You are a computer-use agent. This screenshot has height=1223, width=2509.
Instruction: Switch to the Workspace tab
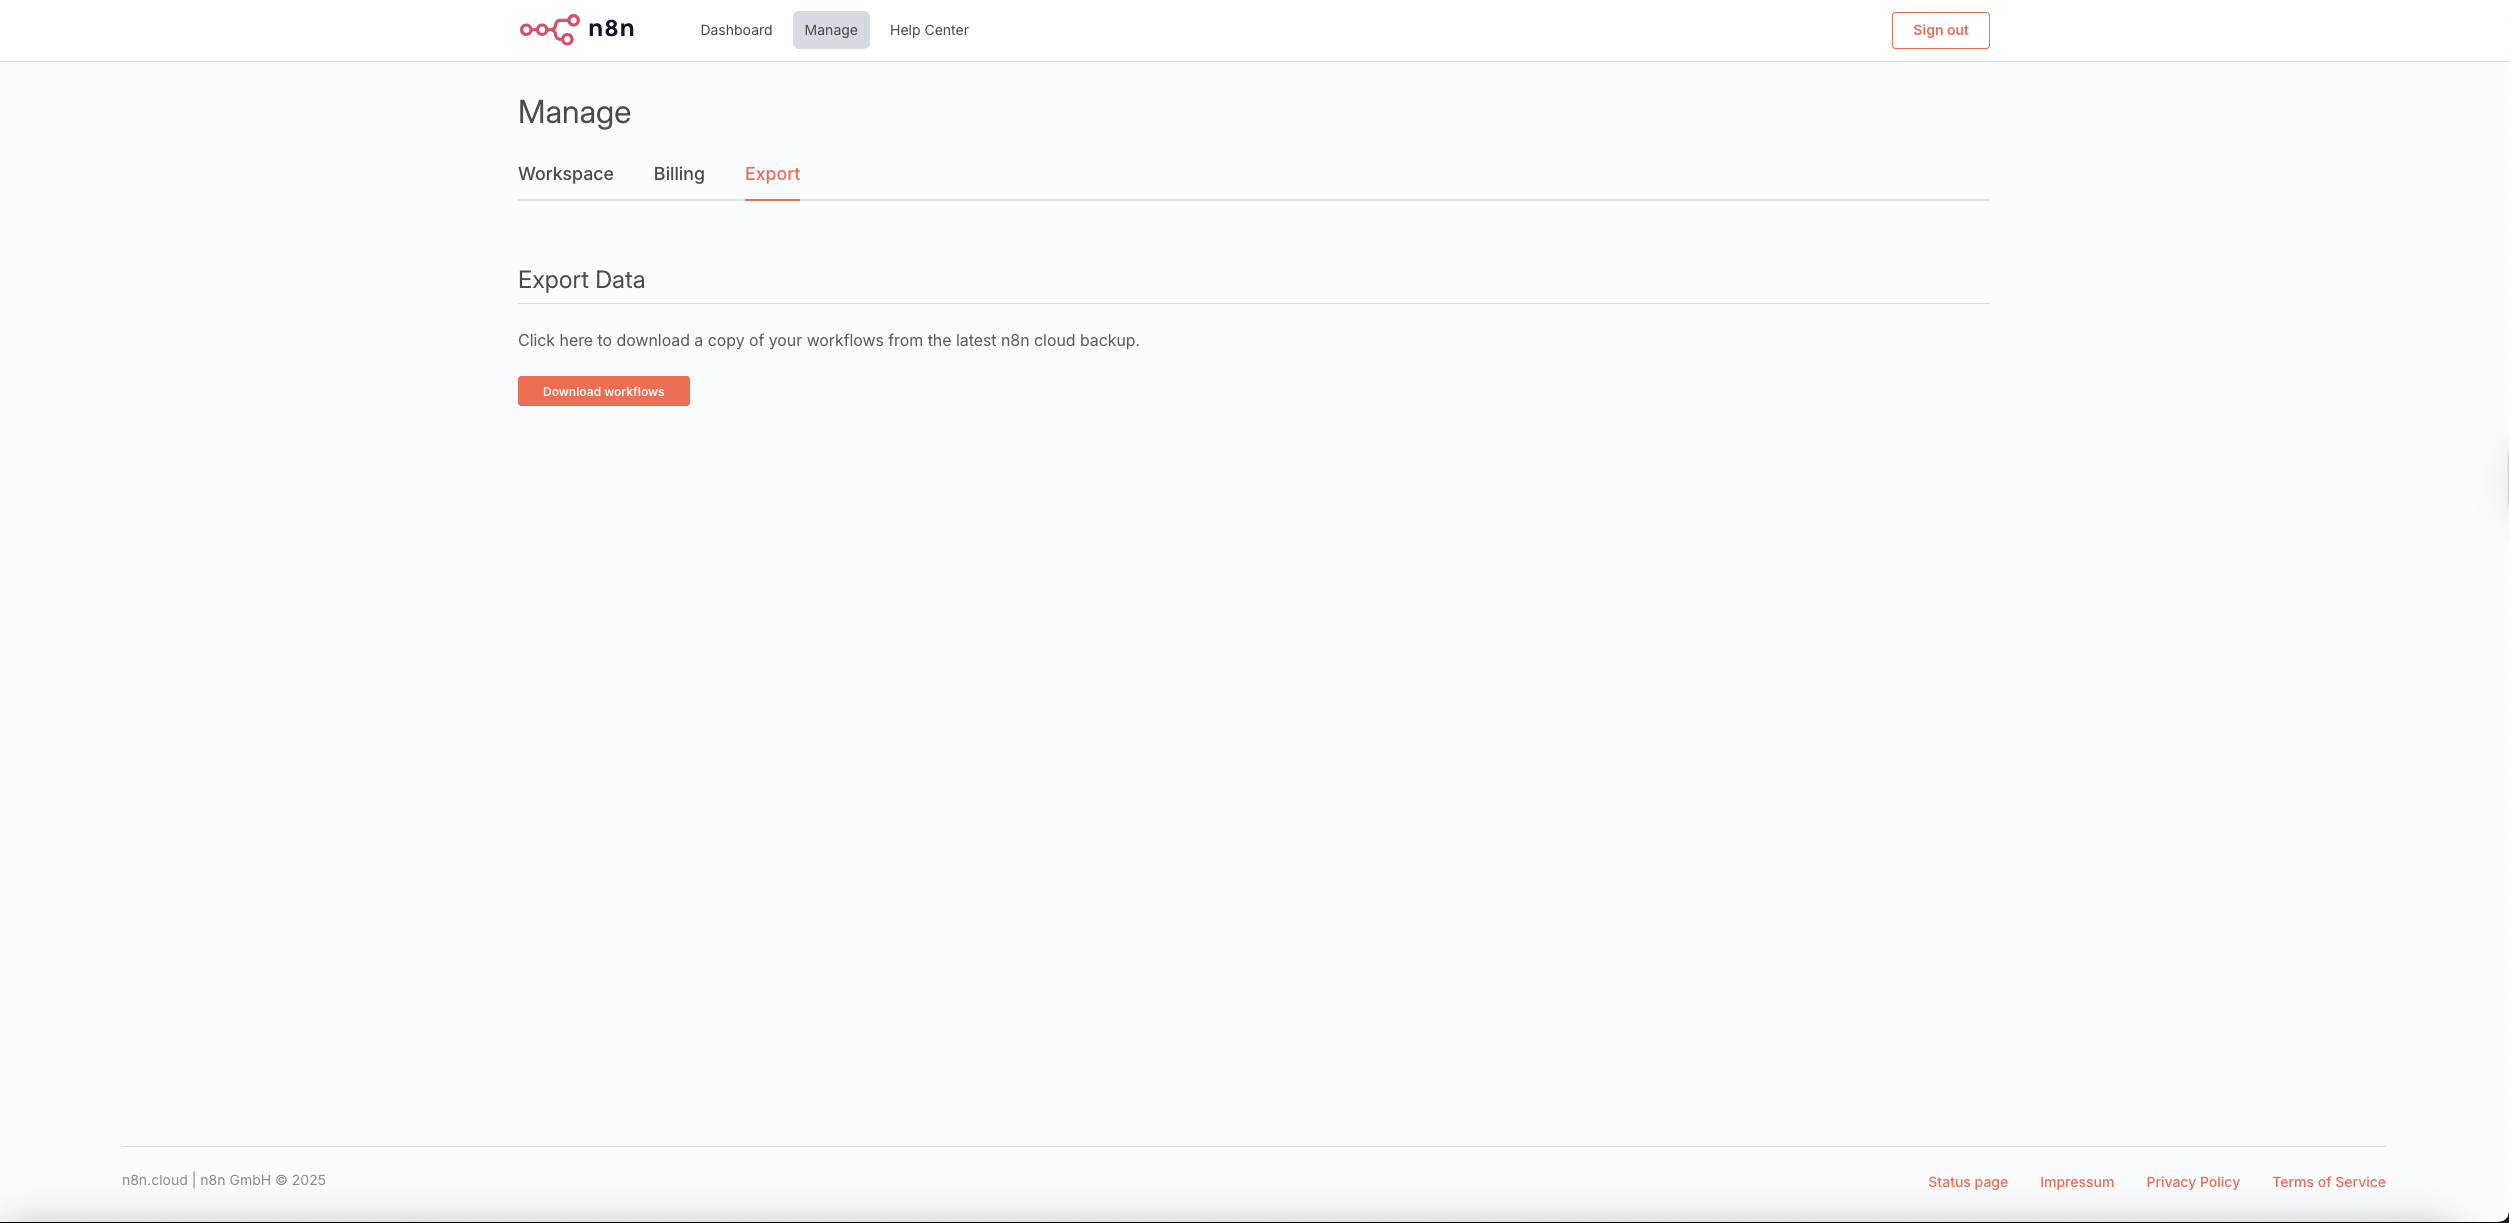pos(565,174)
